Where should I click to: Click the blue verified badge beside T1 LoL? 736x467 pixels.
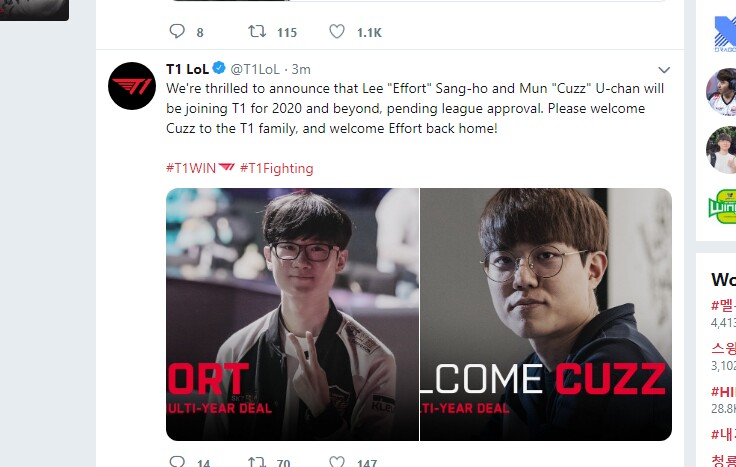tap(219, 69)
